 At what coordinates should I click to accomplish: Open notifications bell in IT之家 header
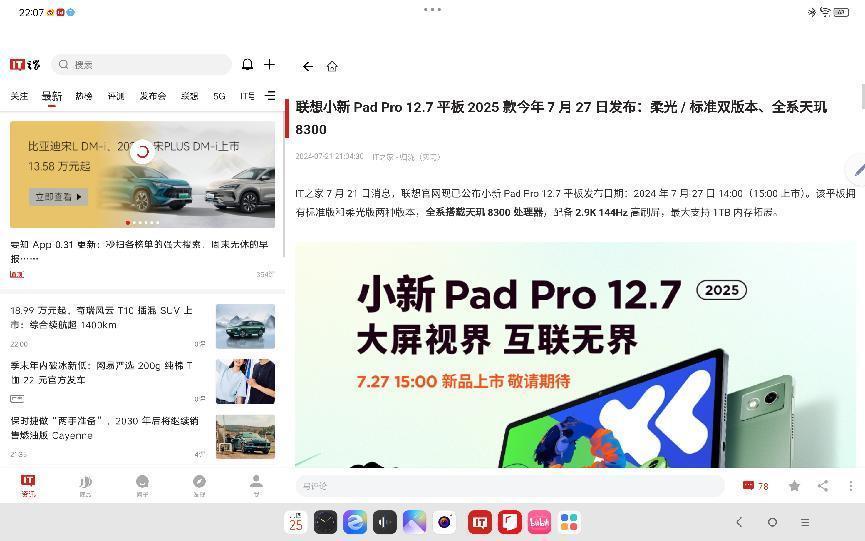point(248,64)
